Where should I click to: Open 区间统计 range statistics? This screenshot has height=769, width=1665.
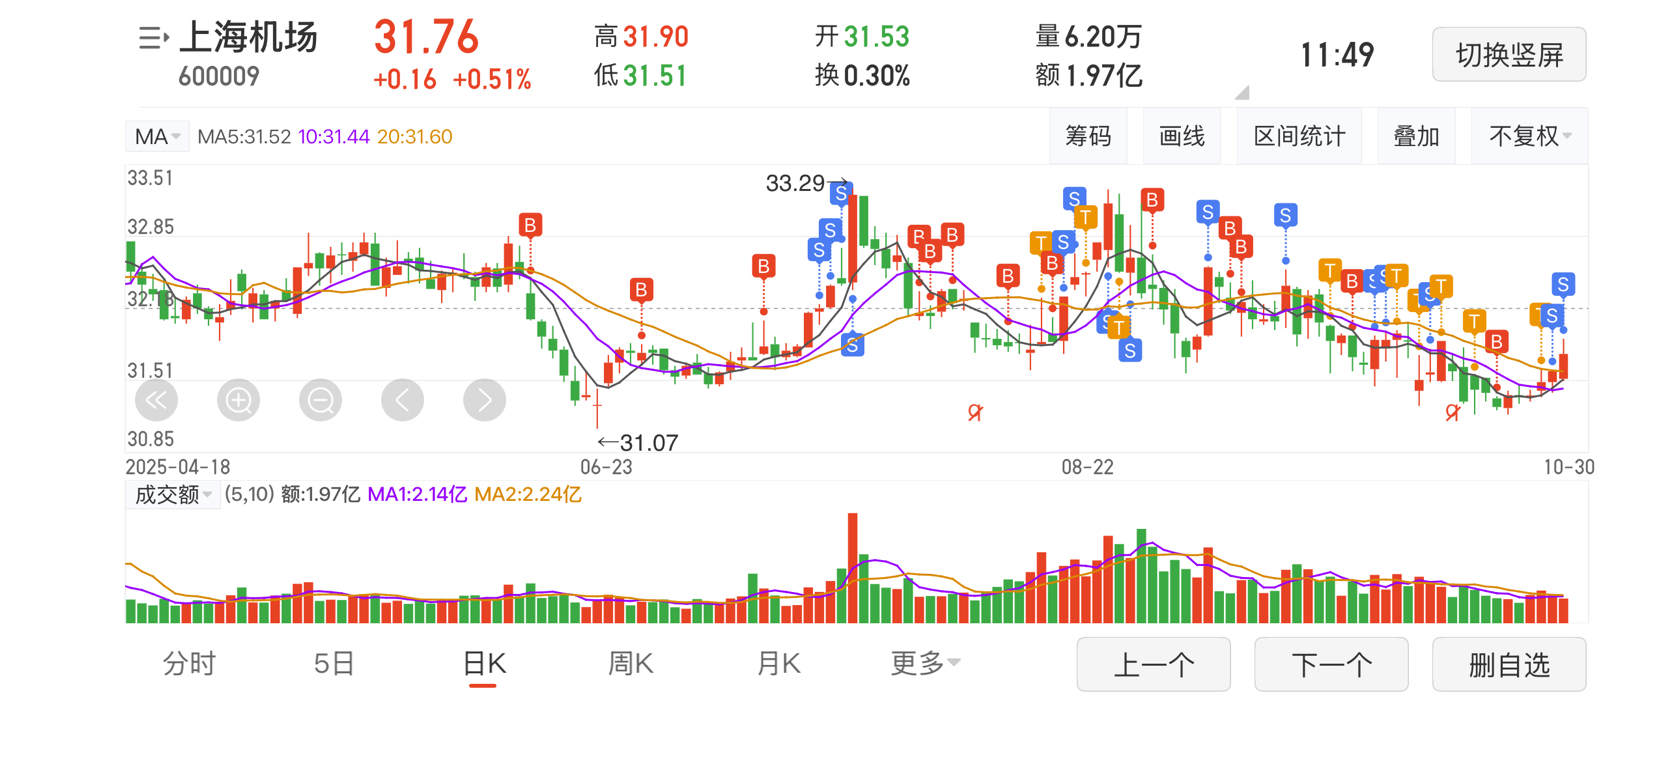tap(1299, 136)
